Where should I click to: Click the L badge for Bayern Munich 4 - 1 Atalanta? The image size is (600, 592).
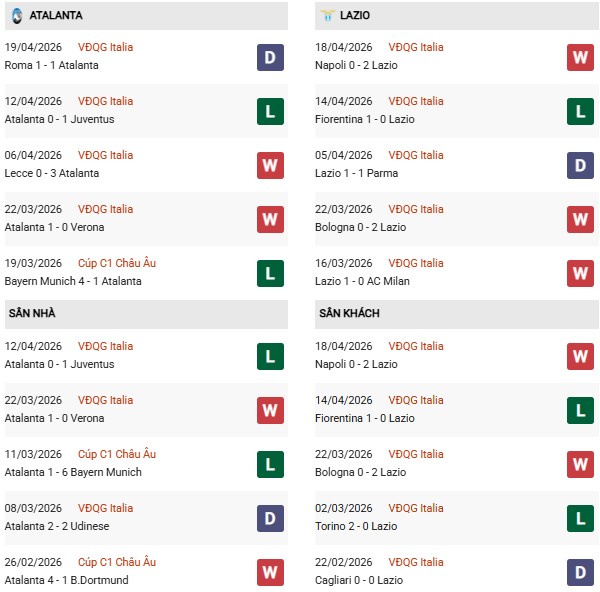270,273
